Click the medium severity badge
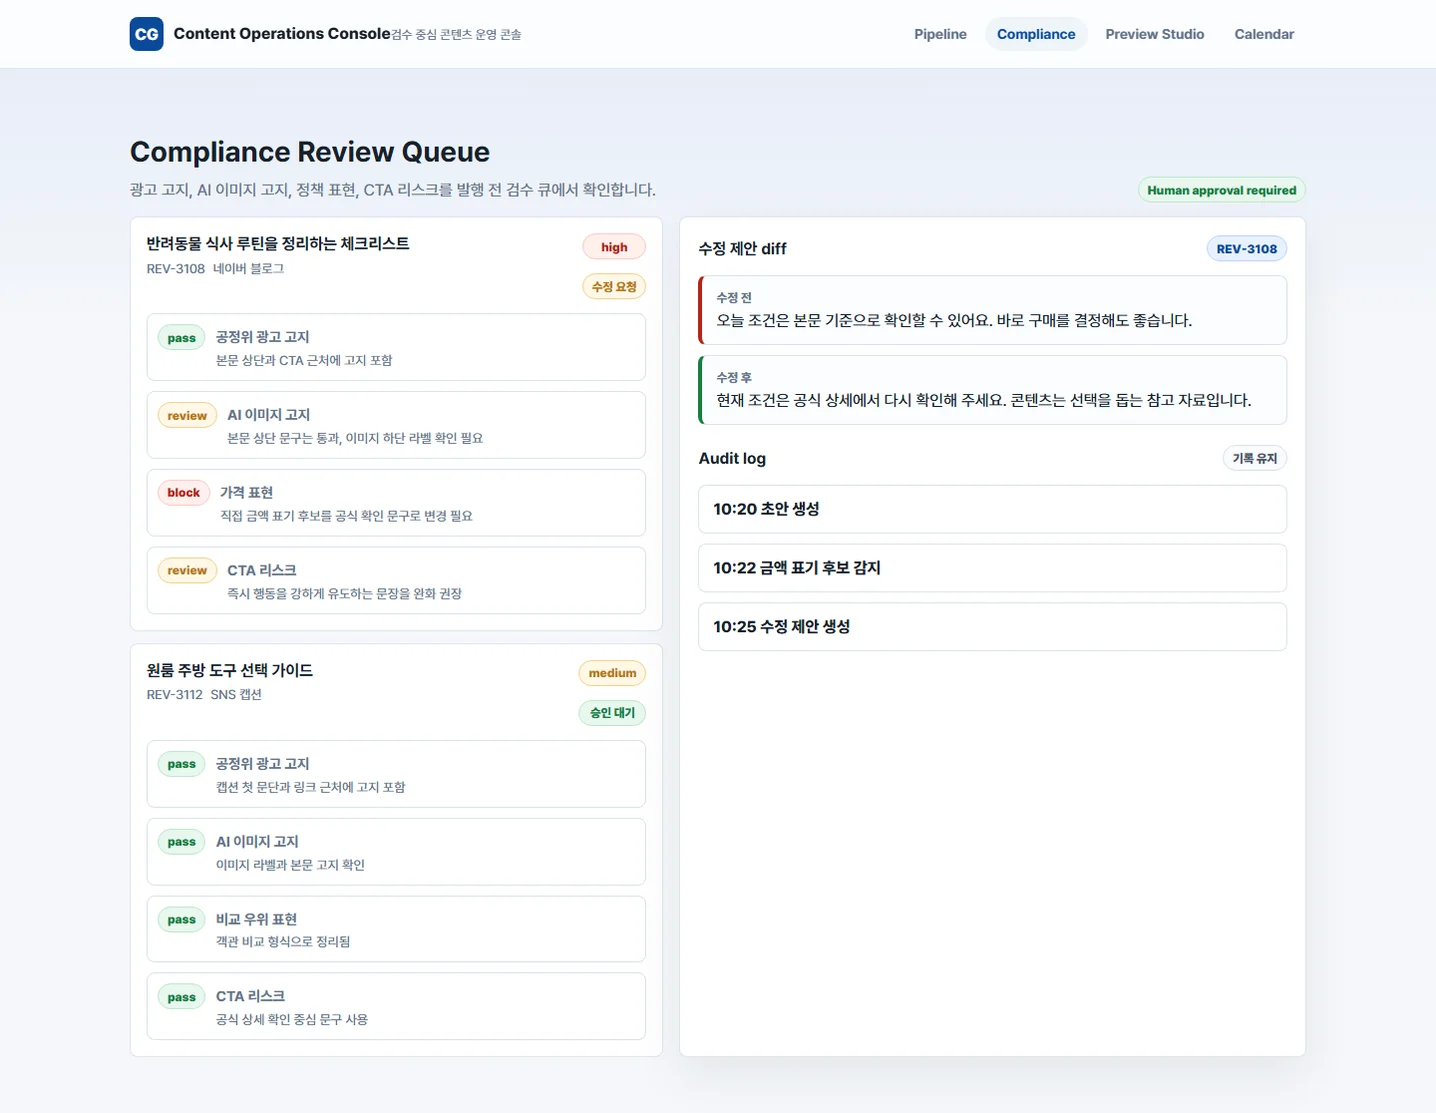Screen dimensions: 1436x1113 pos(612,673)
